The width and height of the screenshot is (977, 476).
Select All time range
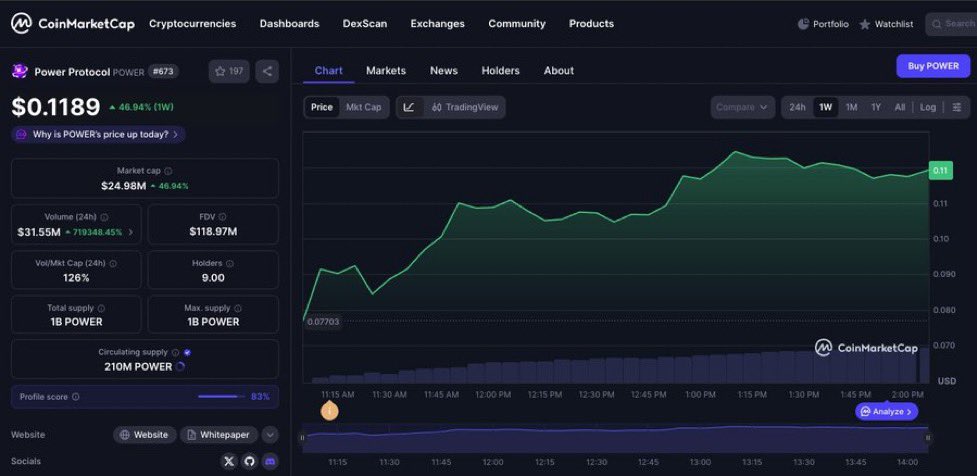[900, 107]
